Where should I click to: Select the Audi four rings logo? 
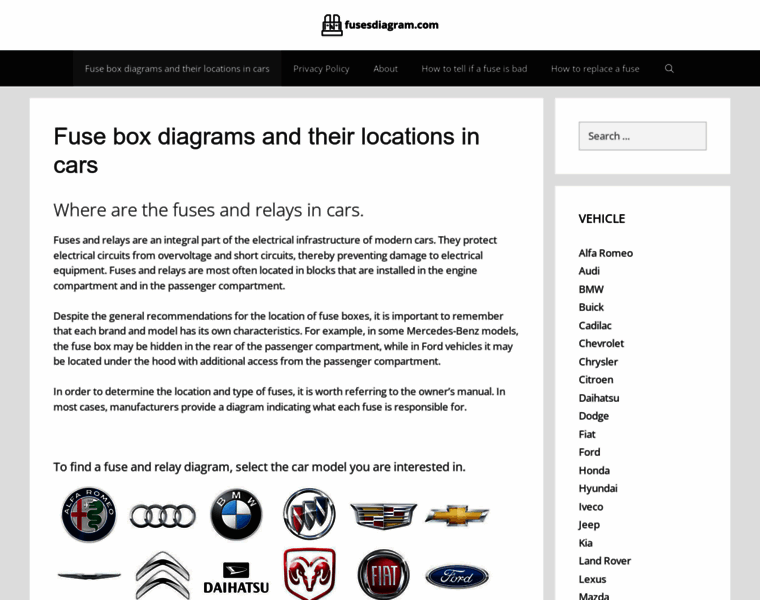(x=162, y=516)
